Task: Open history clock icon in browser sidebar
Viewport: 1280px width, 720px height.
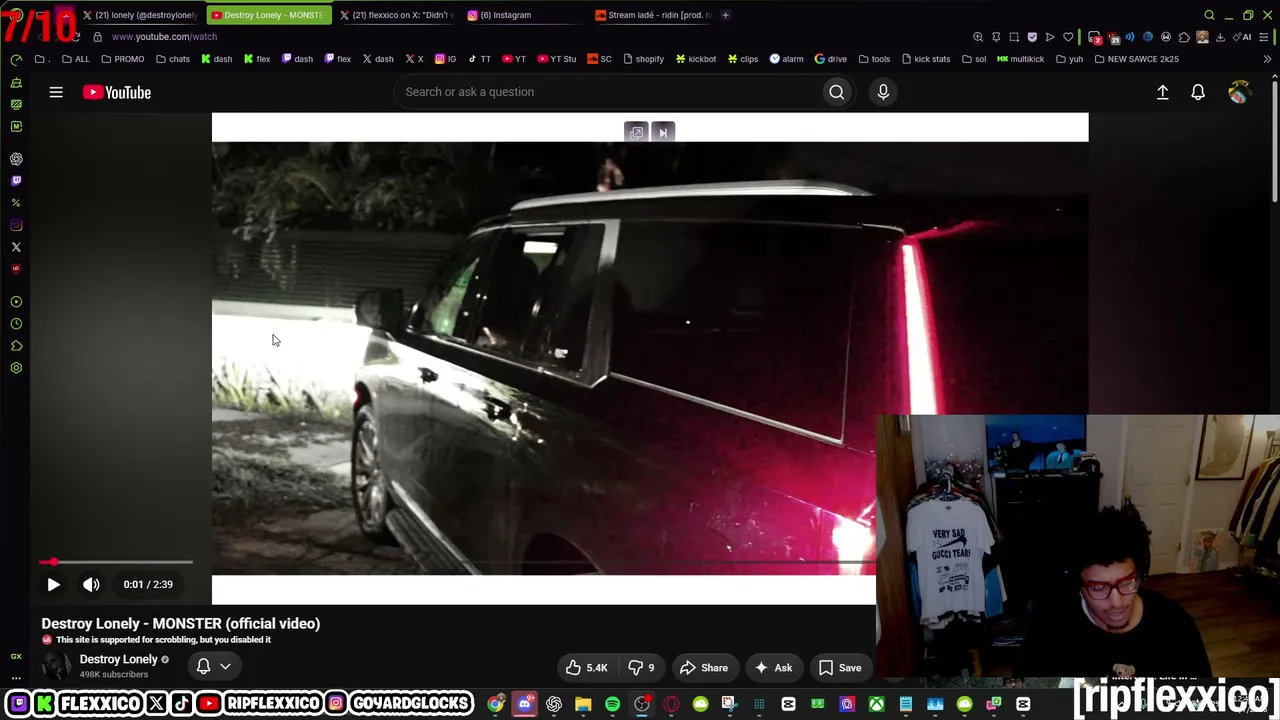Action: [x=16, y=324]
